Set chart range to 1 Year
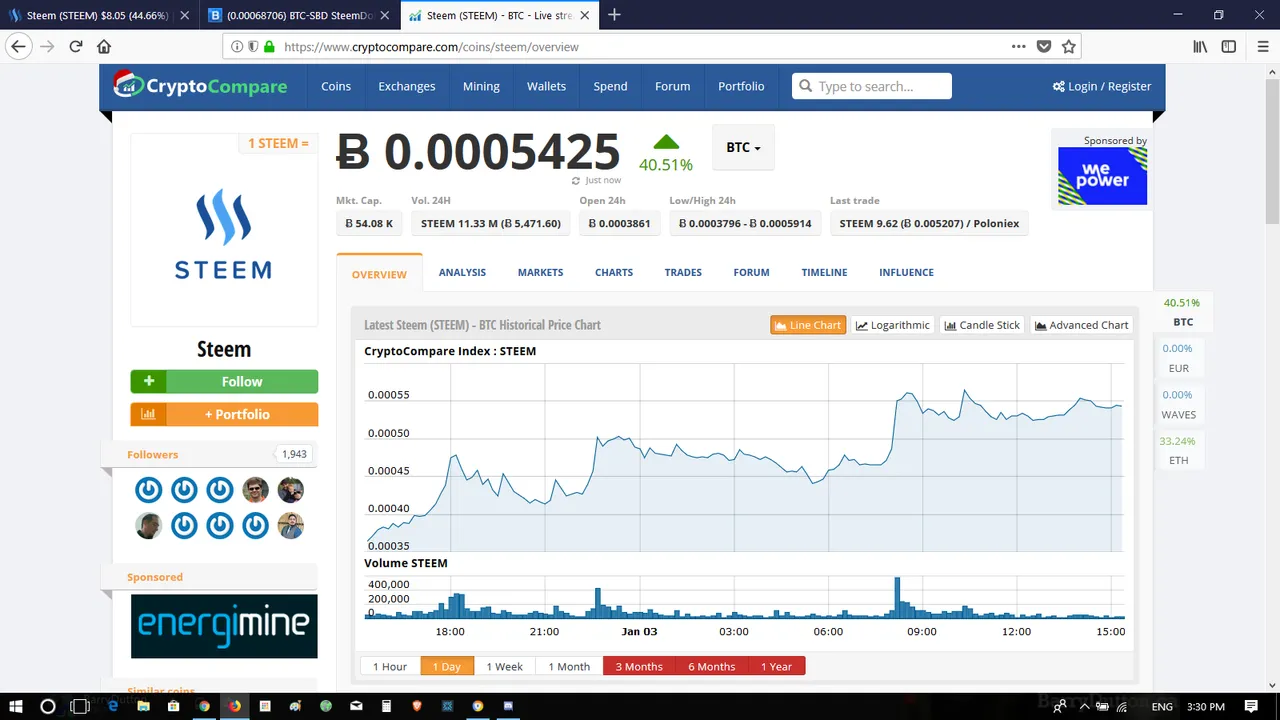 (x=776, y=666)
